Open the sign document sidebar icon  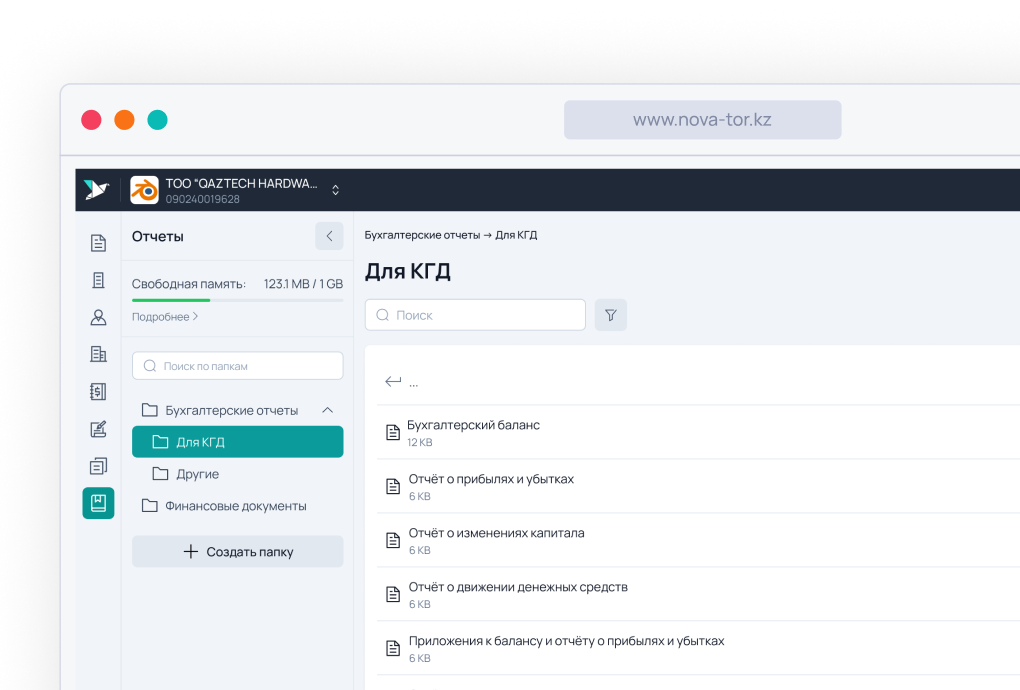point(98,429)
